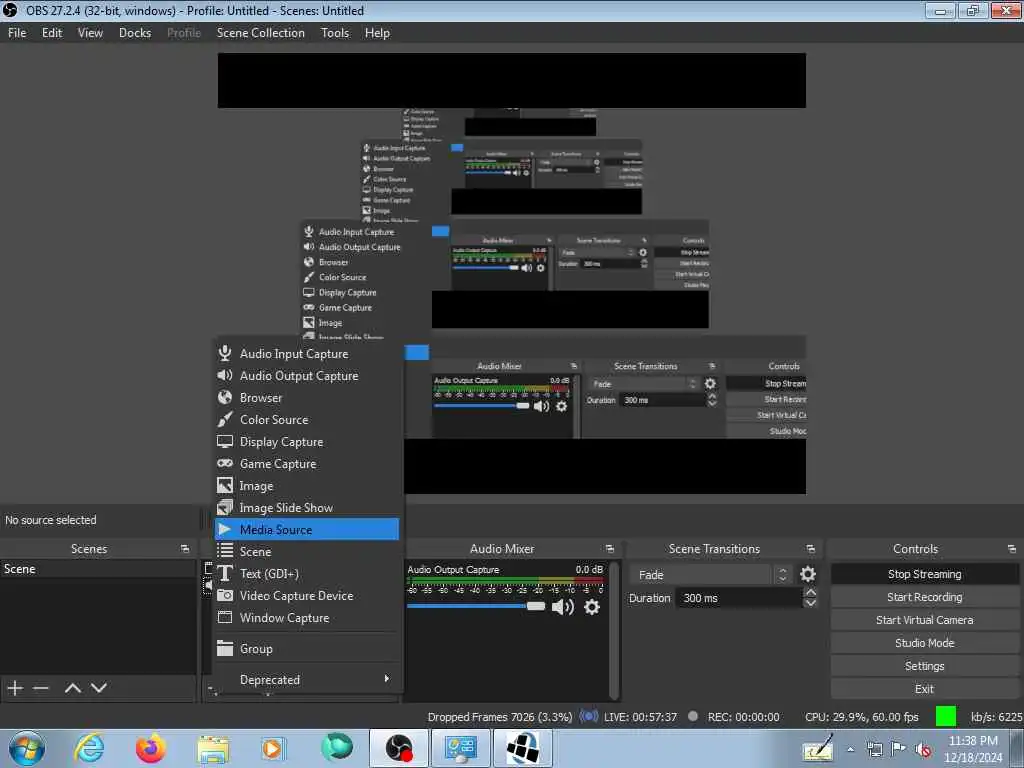Open the Tools menu

[335, 33]
